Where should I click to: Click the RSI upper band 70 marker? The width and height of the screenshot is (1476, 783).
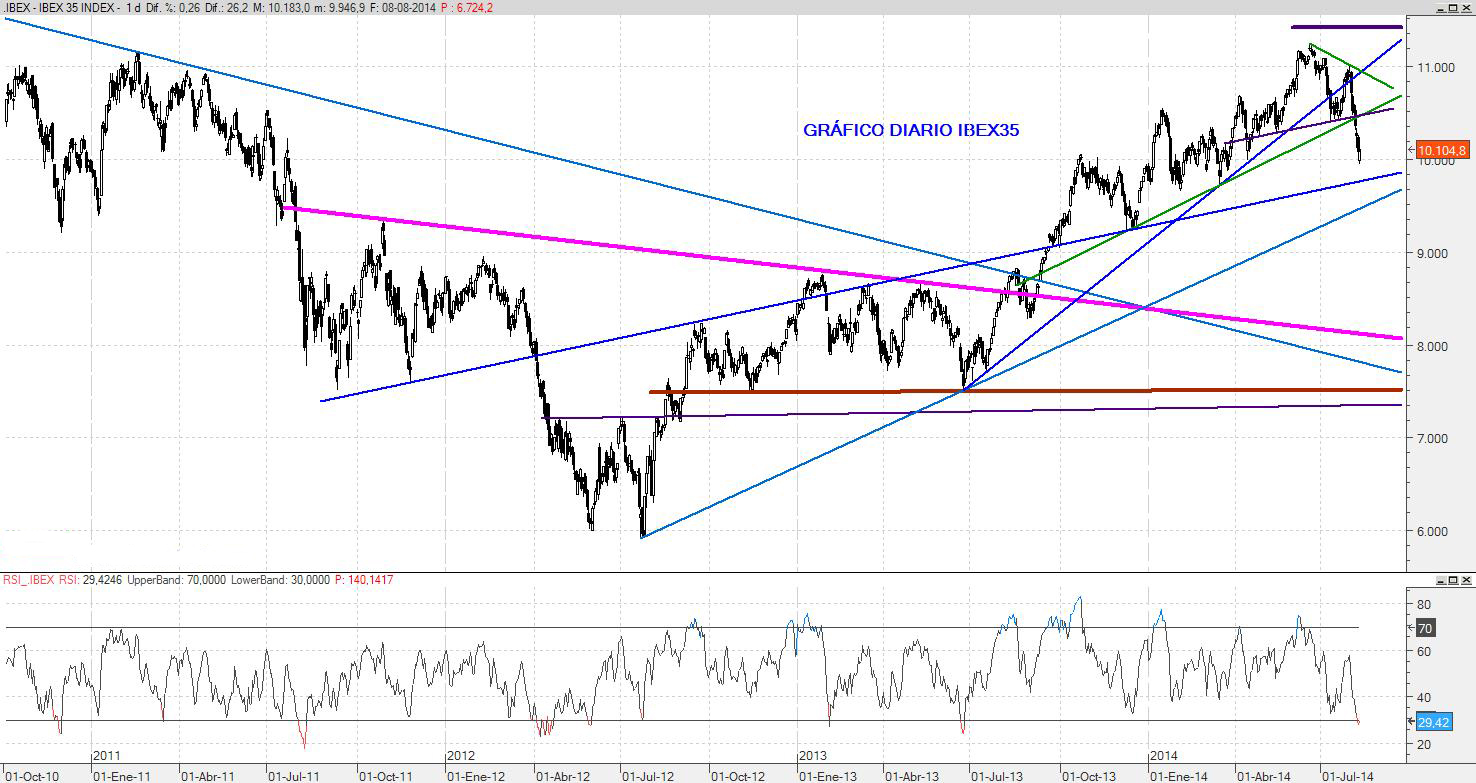[1426, 628]
